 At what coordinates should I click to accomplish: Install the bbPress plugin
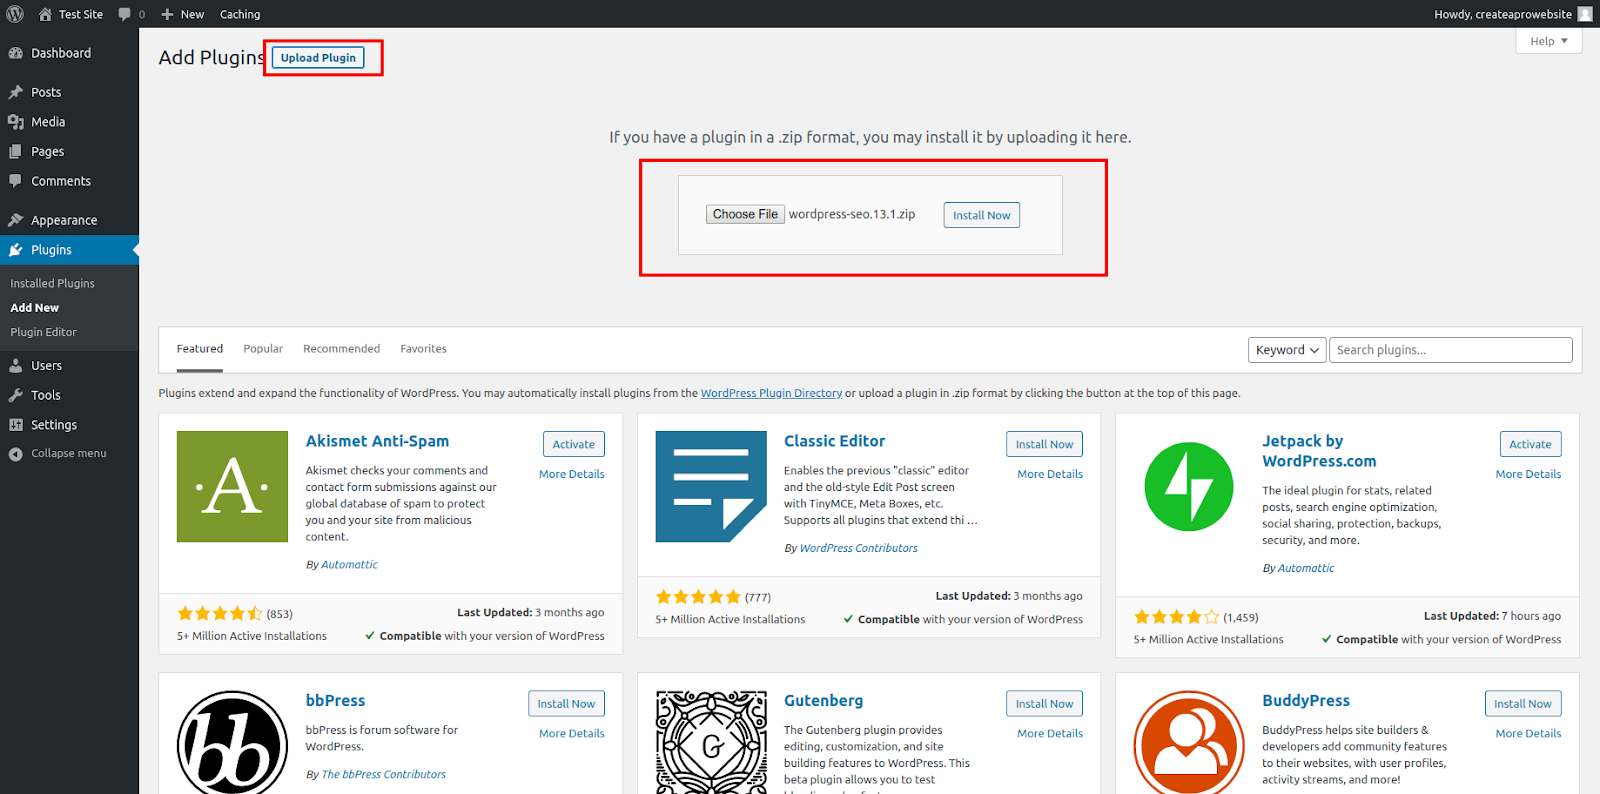566,704
